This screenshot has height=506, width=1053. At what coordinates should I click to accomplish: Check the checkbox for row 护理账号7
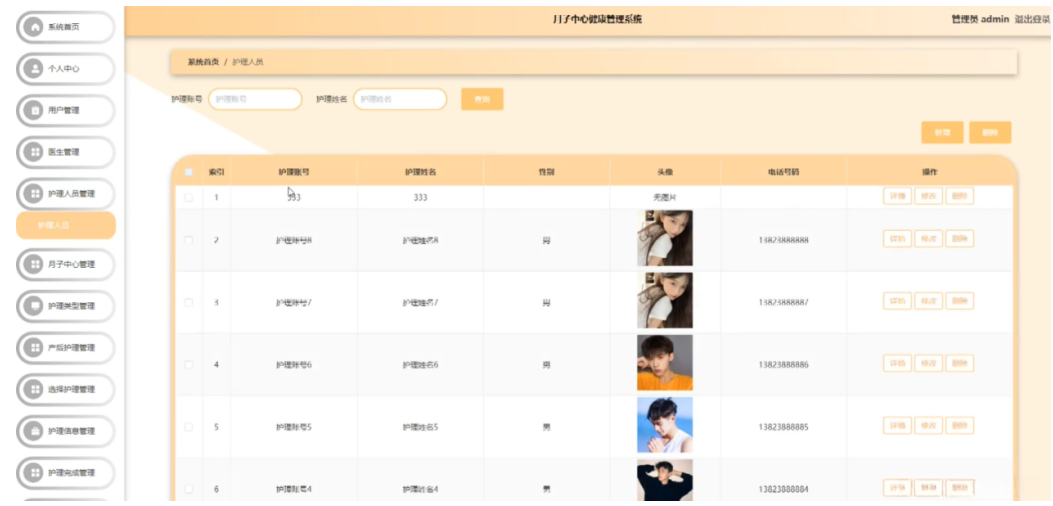(x=189, y=302)
